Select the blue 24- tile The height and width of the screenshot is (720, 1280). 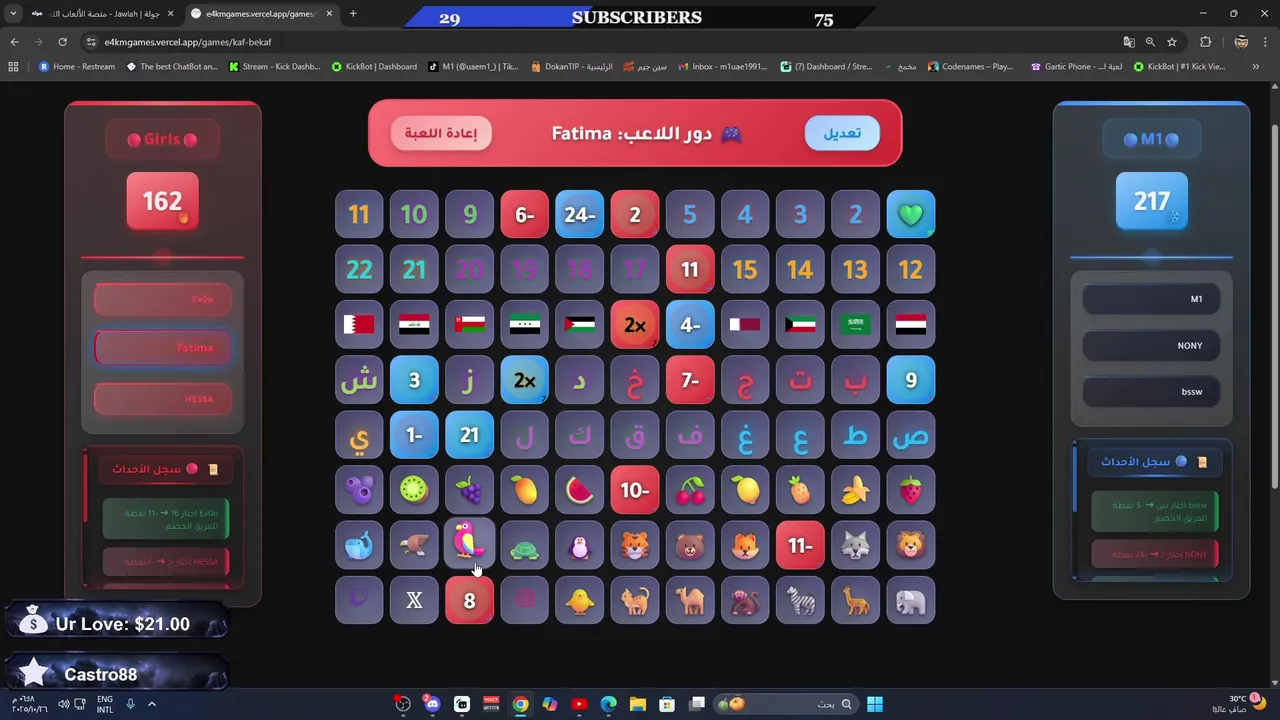[580, 215]
